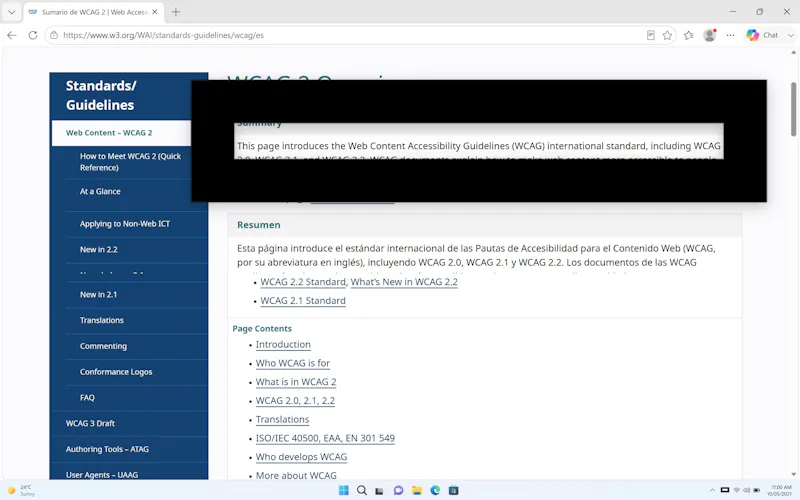Click the scrollbar up arrow
This screenshot has height=500, width=800.
[793, 53]
